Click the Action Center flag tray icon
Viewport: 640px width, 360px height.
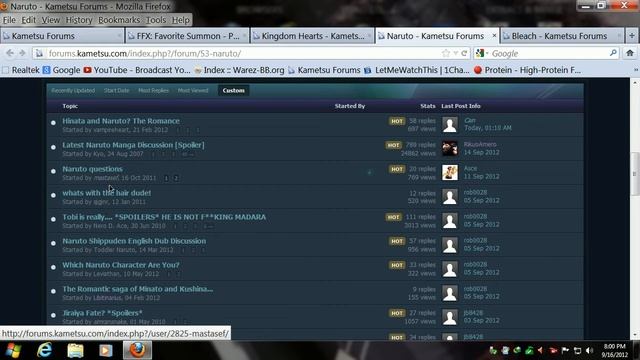click(565, 351)
